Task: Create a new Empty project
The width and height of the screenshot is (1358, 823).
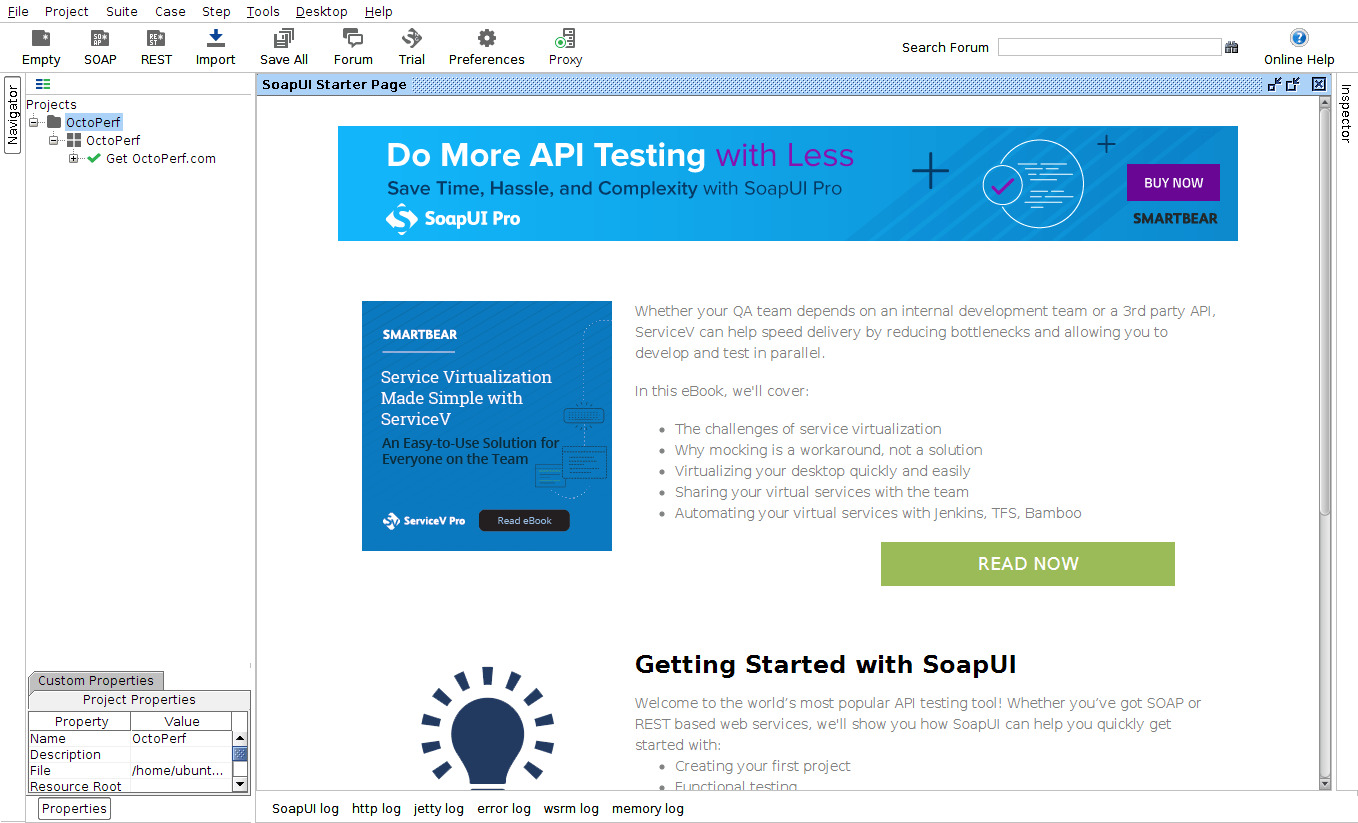Action: tap(40, 46)
